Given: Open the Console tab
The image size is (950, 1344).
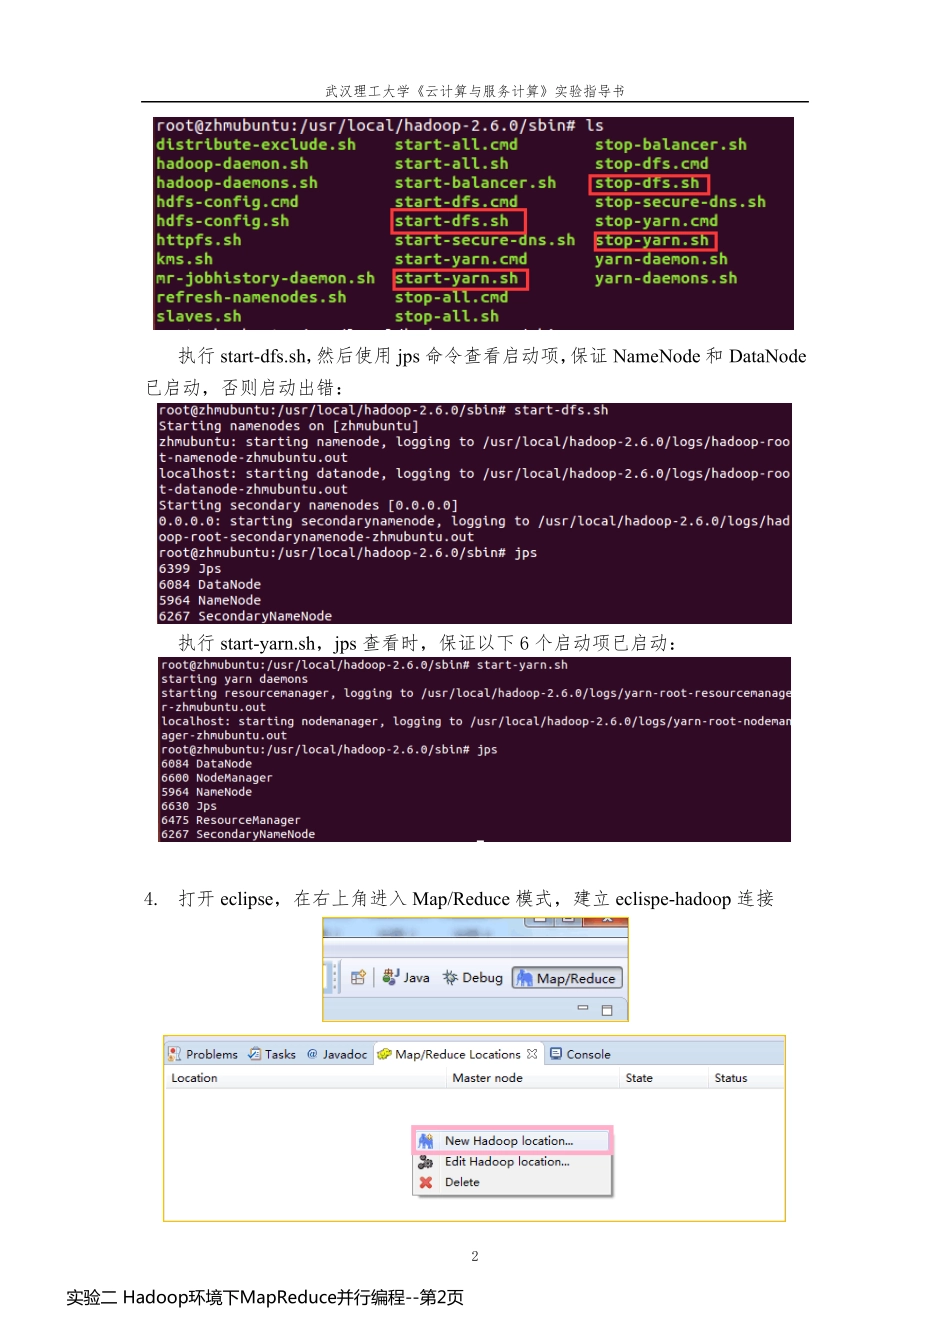Looking at the screenshot, I should 580,1054.
